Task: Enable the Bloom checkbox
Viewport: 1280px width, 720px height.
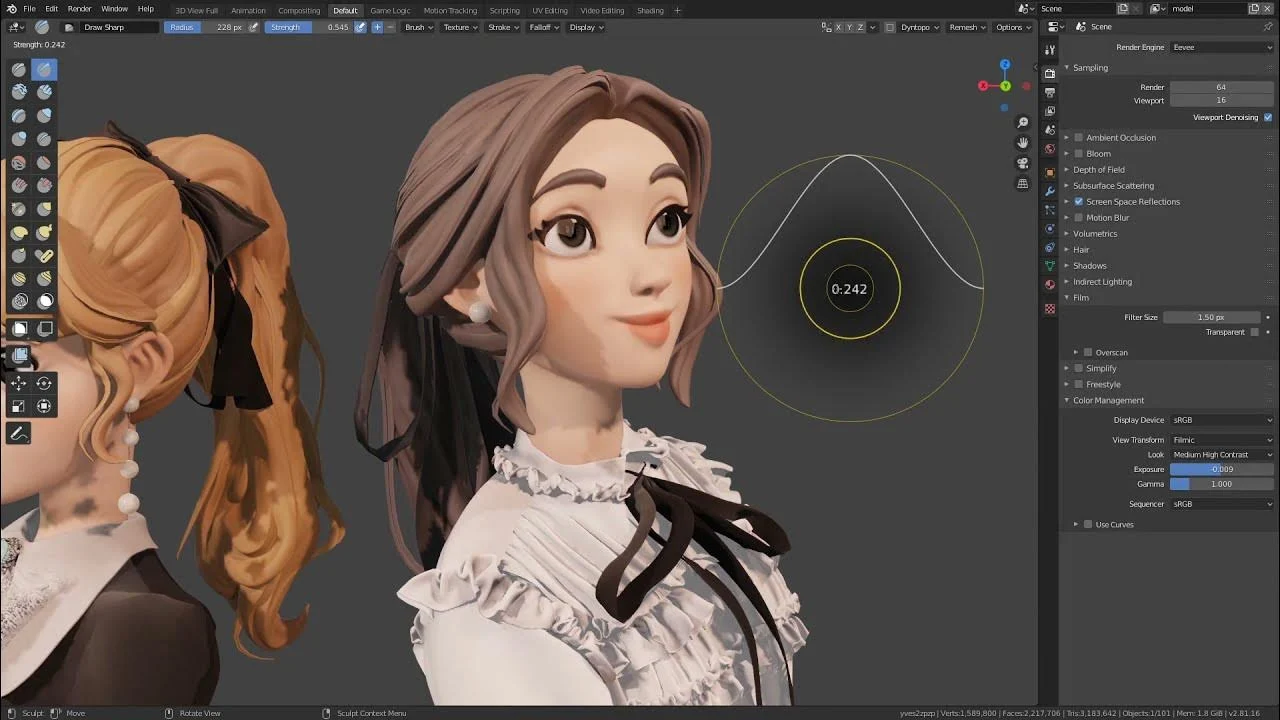Action: (1078, 154)
